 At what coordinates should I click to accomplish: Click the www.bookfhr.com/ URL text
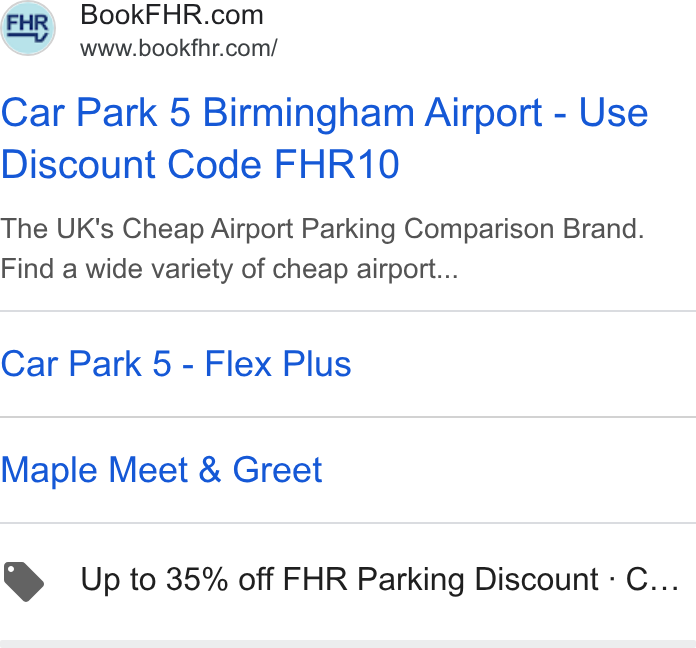click(178, 48)
